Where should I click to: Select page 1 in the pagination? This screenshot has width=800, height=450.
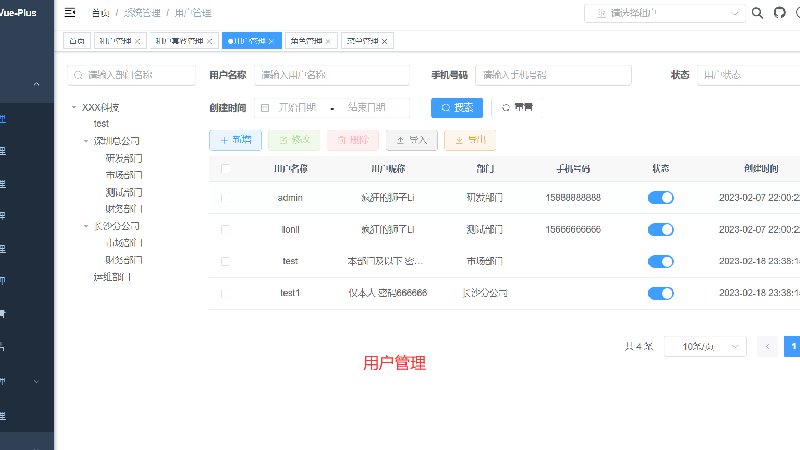792,346
